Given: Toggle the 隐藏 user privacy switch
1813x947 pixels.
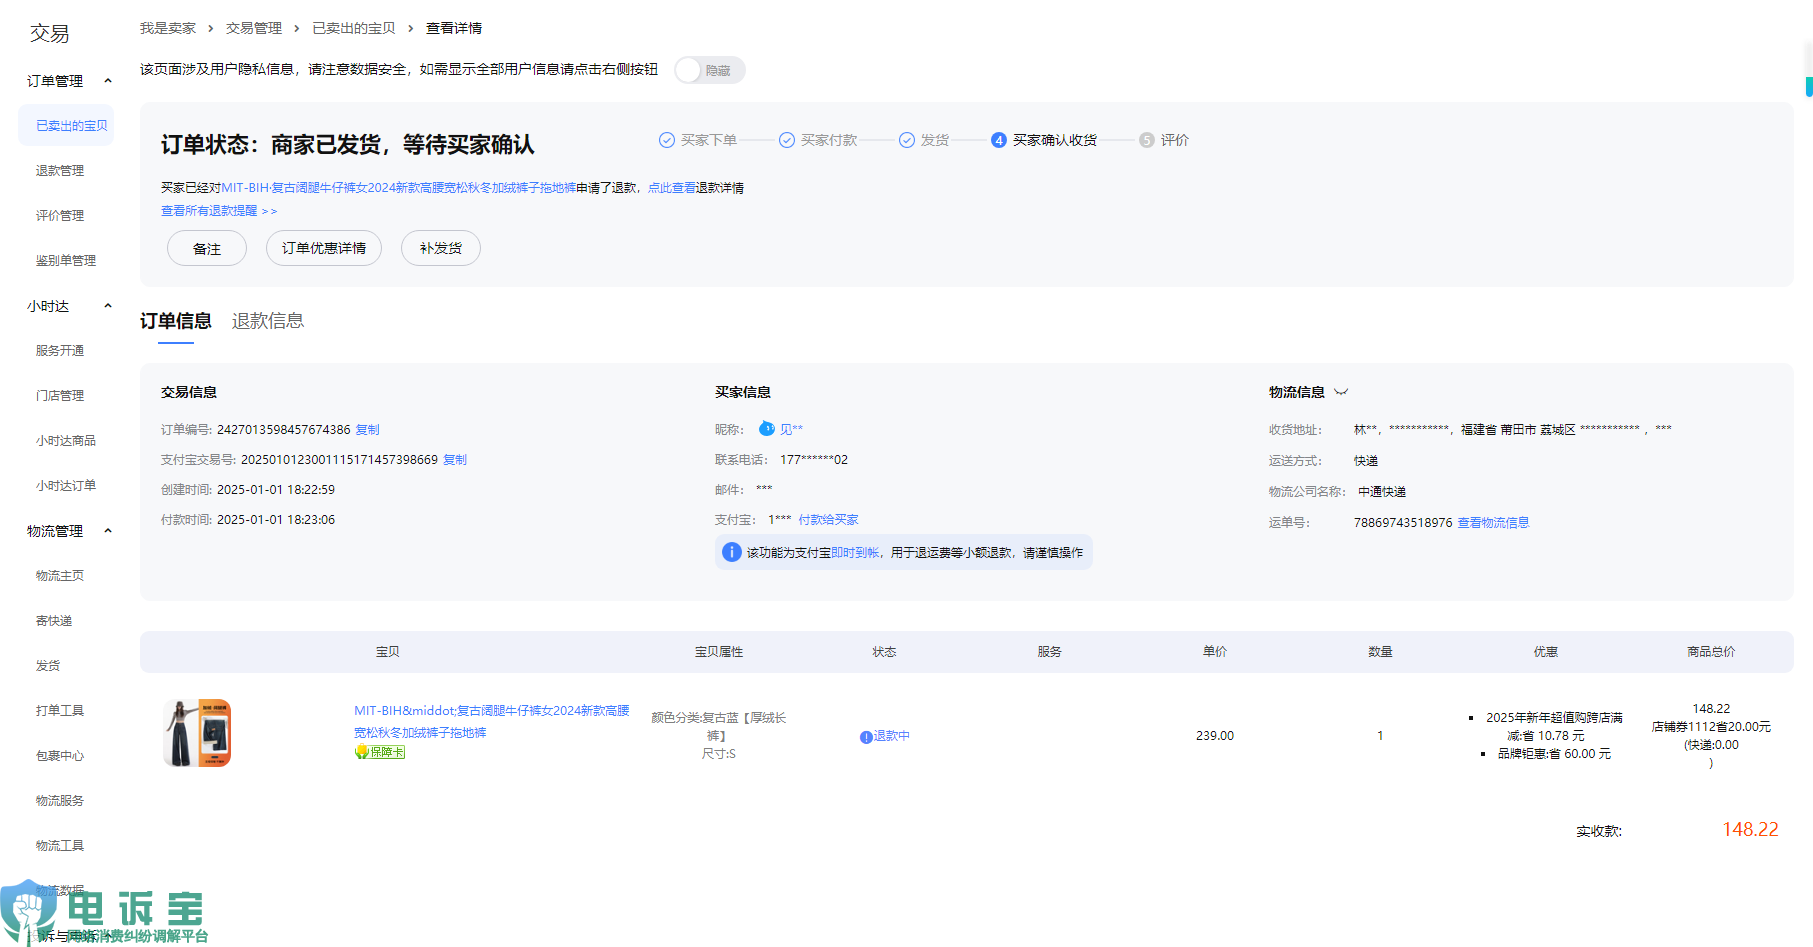Looking at the screenshot, I should [x=709, y=70].
